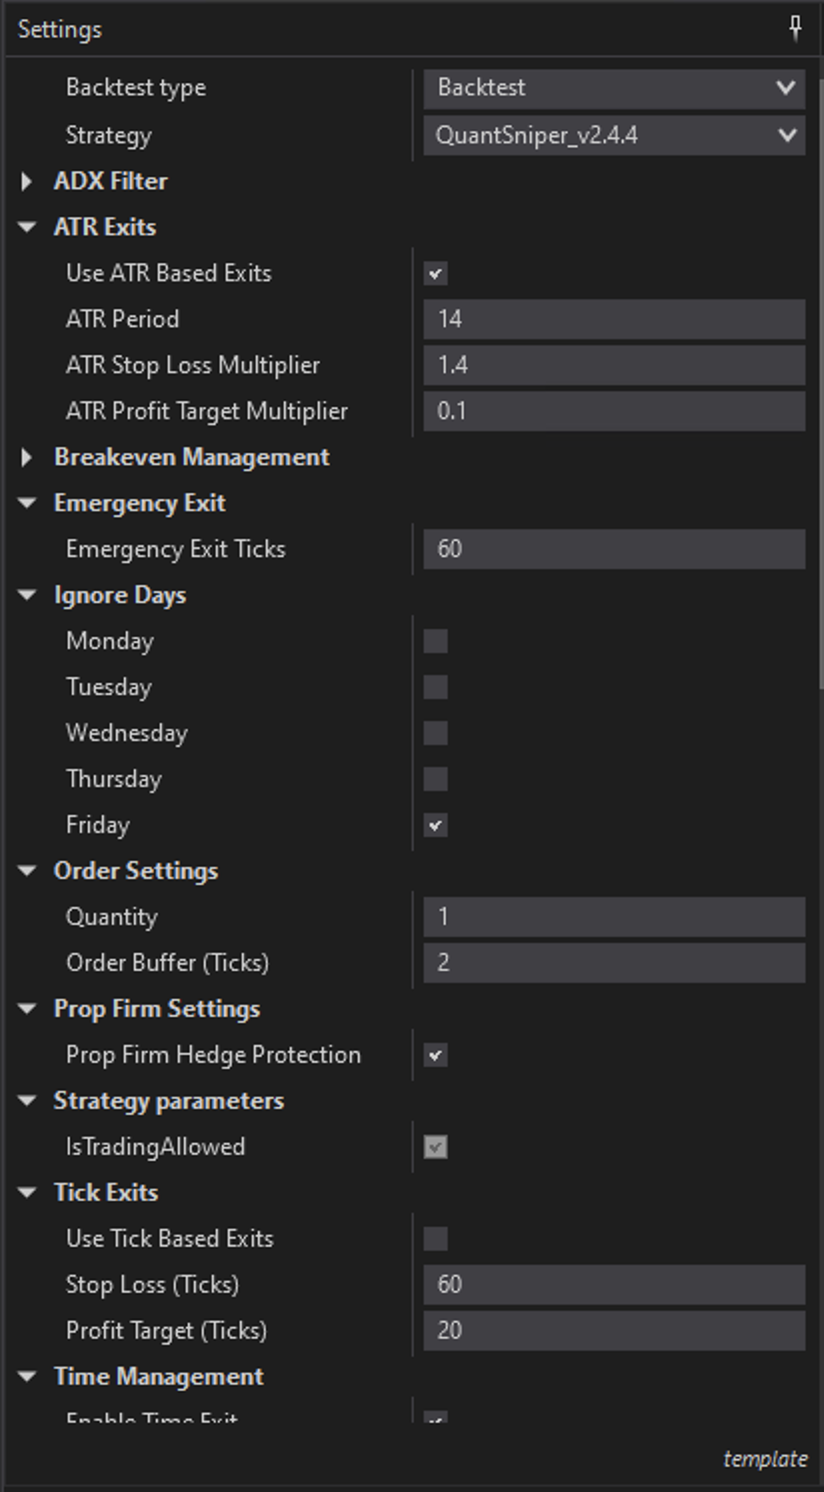
Task: Uncheck Use ATR Based Exits
Action: click(x=435, y=274)
